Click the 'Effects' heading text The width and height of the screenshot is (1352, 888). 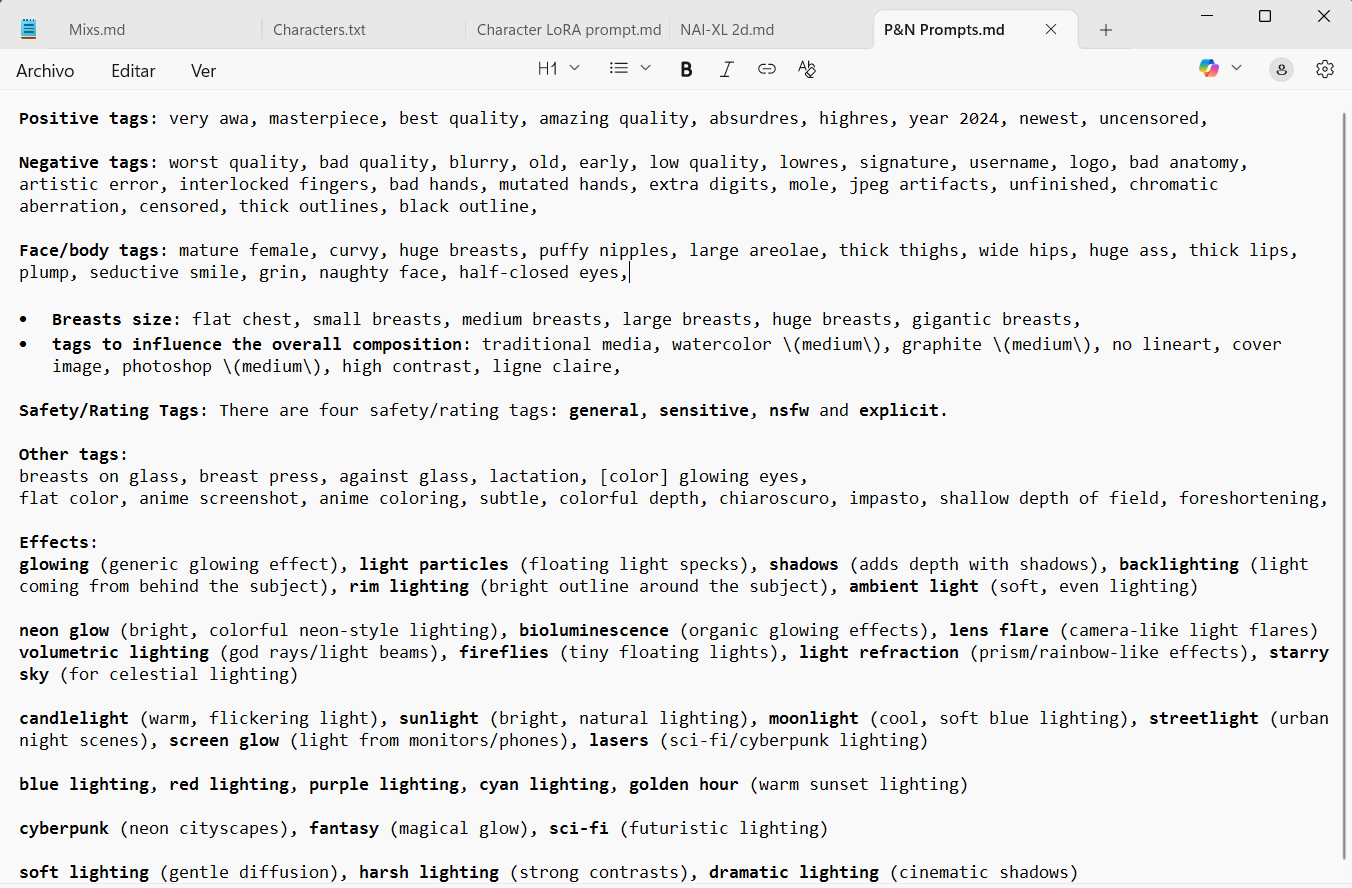54,542
